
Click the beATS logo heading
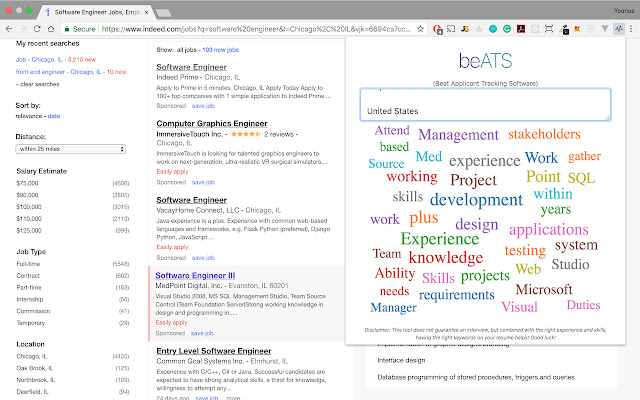click(x=485, y=61)
